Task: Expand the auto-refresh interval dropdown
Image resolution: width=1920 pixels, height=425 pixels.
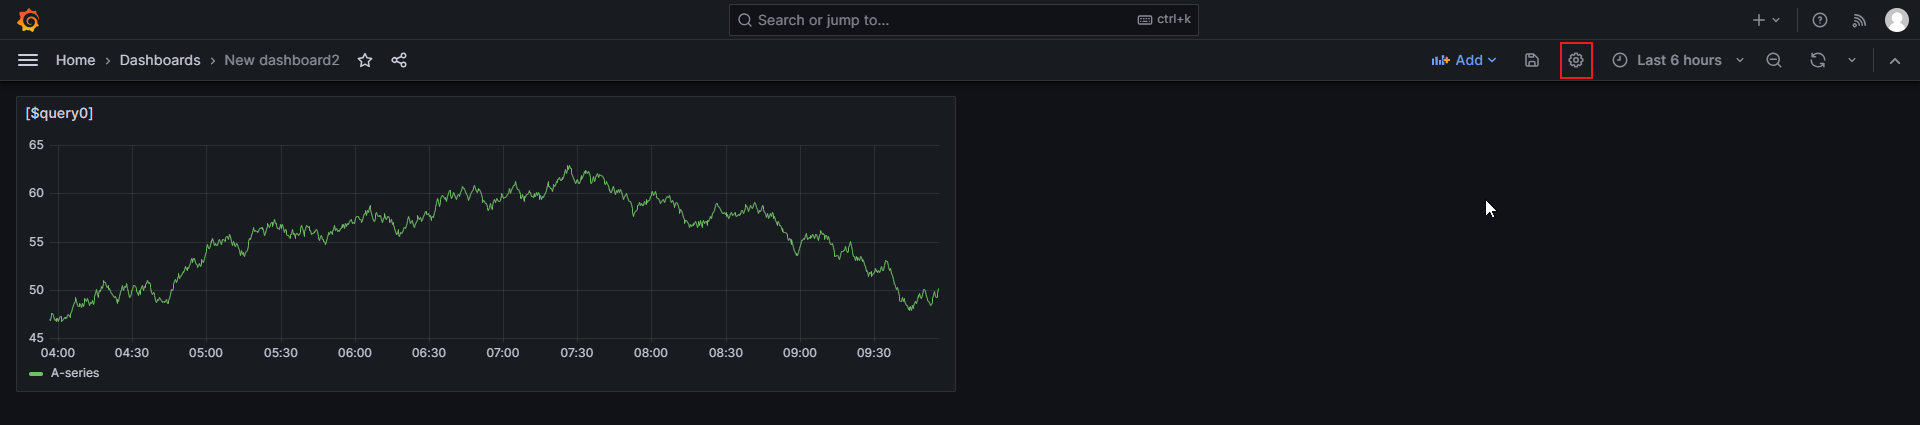Action: tap(1852, 60)
